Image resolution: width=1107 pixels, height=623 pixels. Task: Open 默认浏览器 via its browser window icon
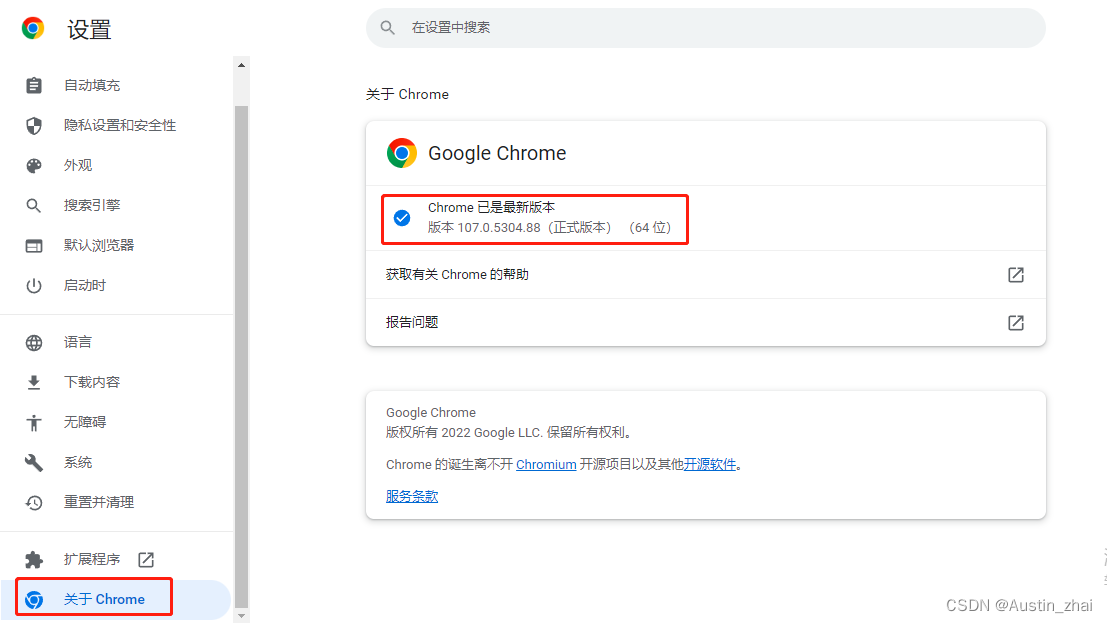(x=33, y=246)
